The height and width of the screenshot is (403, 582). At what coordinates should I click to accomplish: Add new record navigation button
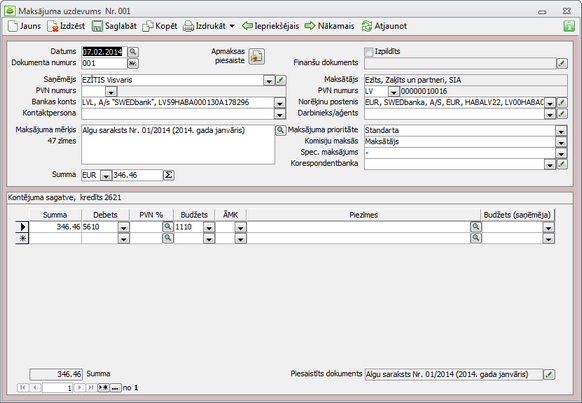pyautogui.click(x=103, y=388)
